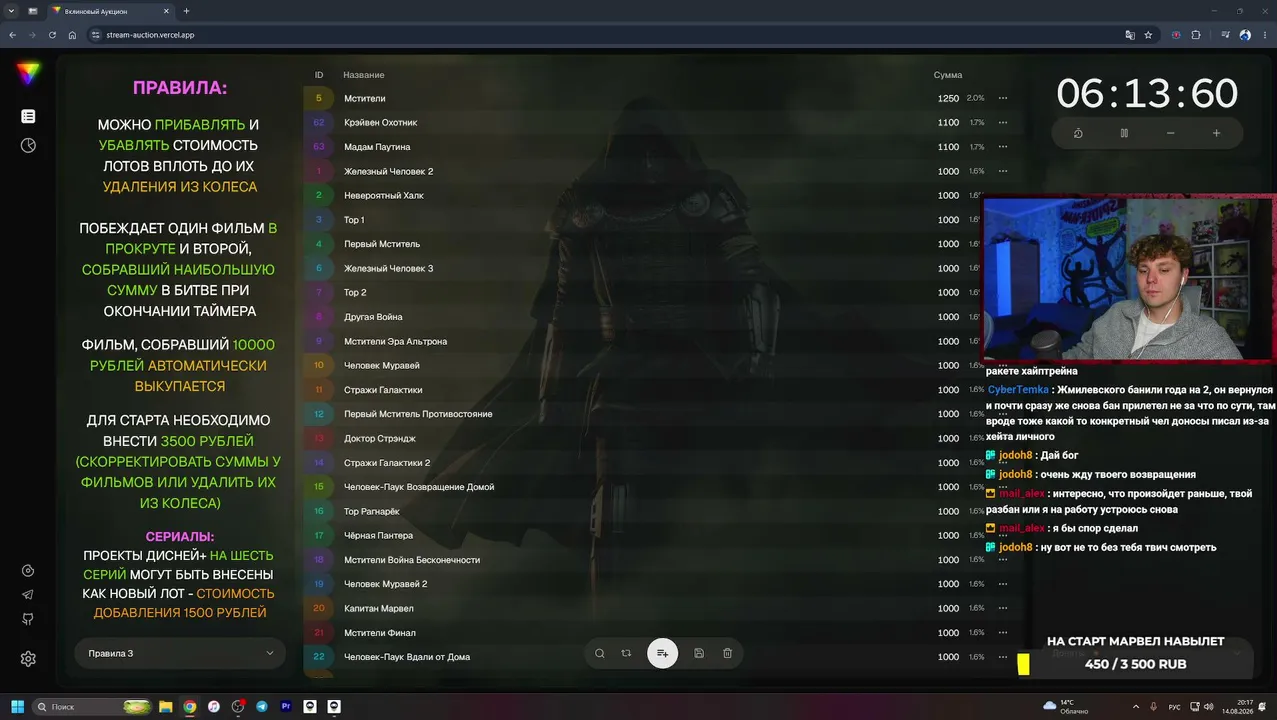Close the Вклиновый Аукцион tab
This screenshot has height=720, width=1277.
coord(166,11)
